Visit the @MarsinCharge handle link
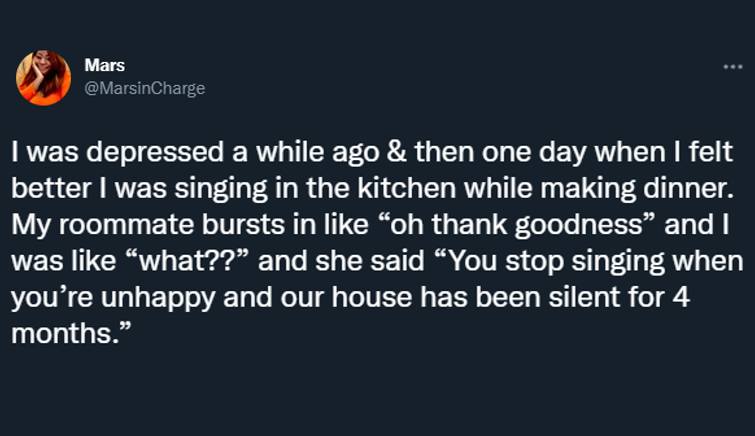This screenshot has height=436, width=755. 144,88
